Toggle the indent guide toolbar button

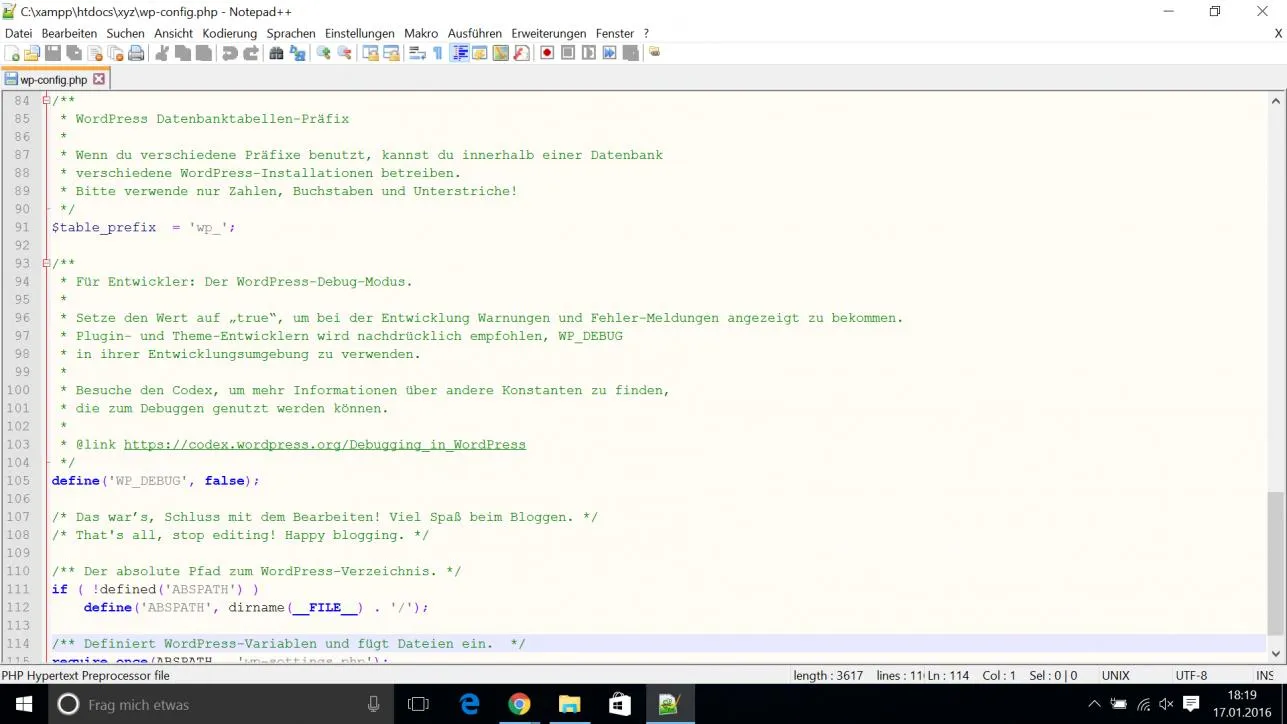coord(459,53)
